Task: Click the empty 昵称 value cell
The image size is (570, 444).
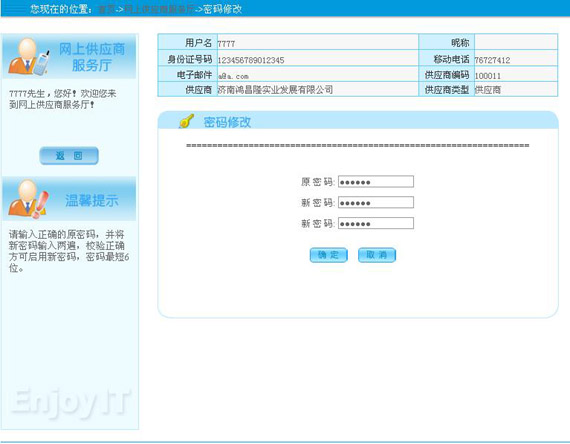Action: click(x=516, y=42)
